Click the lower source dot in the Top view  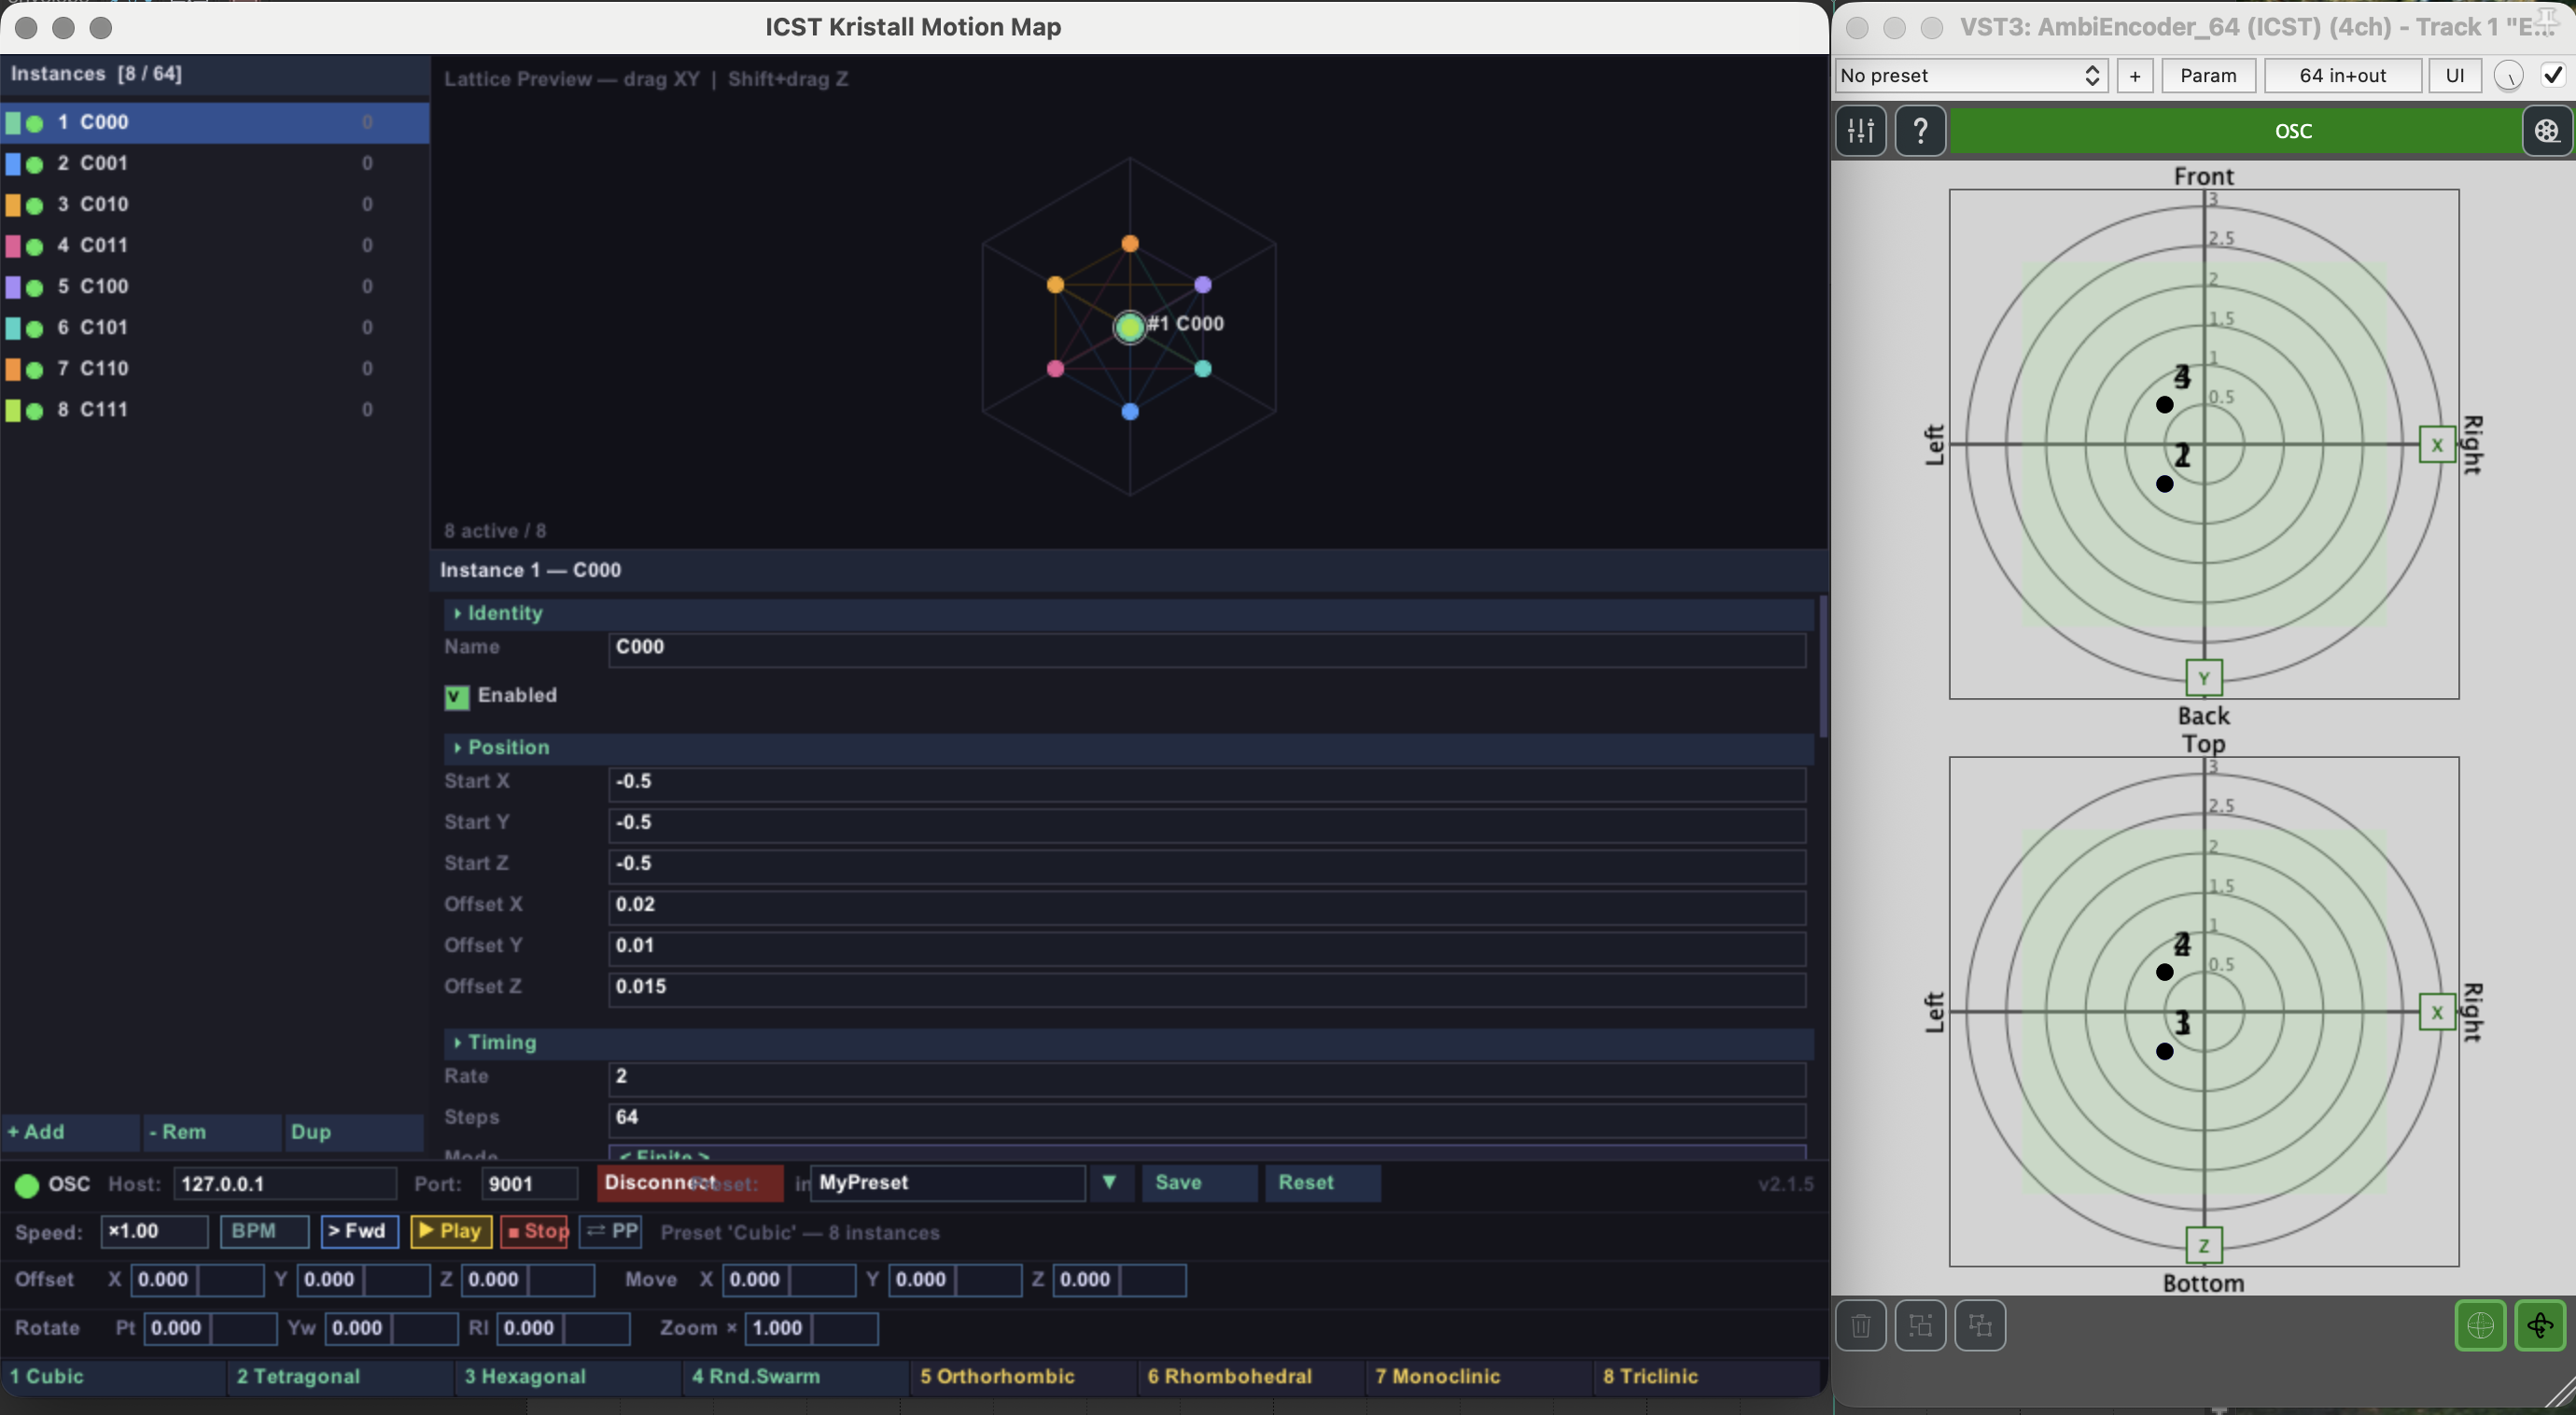[2165, 1051]
